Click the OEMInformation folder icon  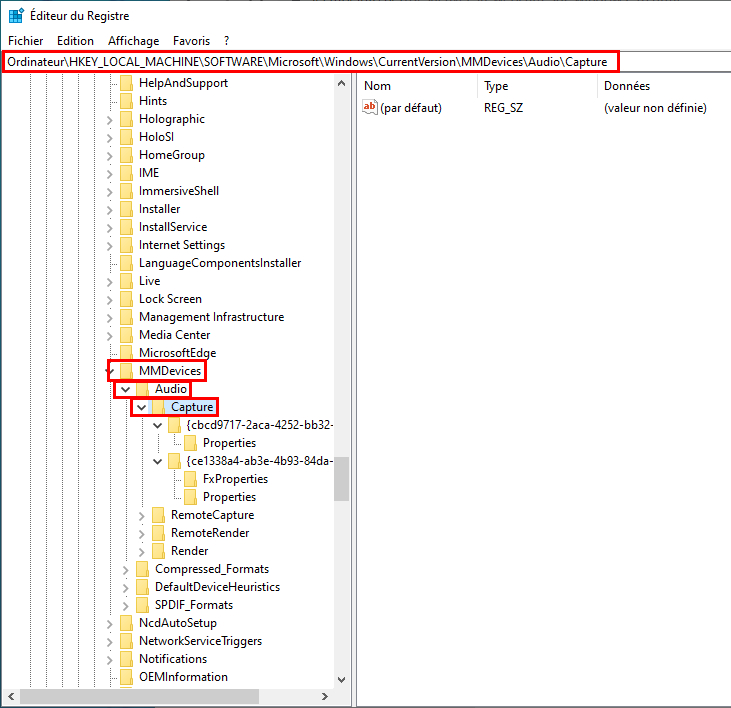pos(126,677)
